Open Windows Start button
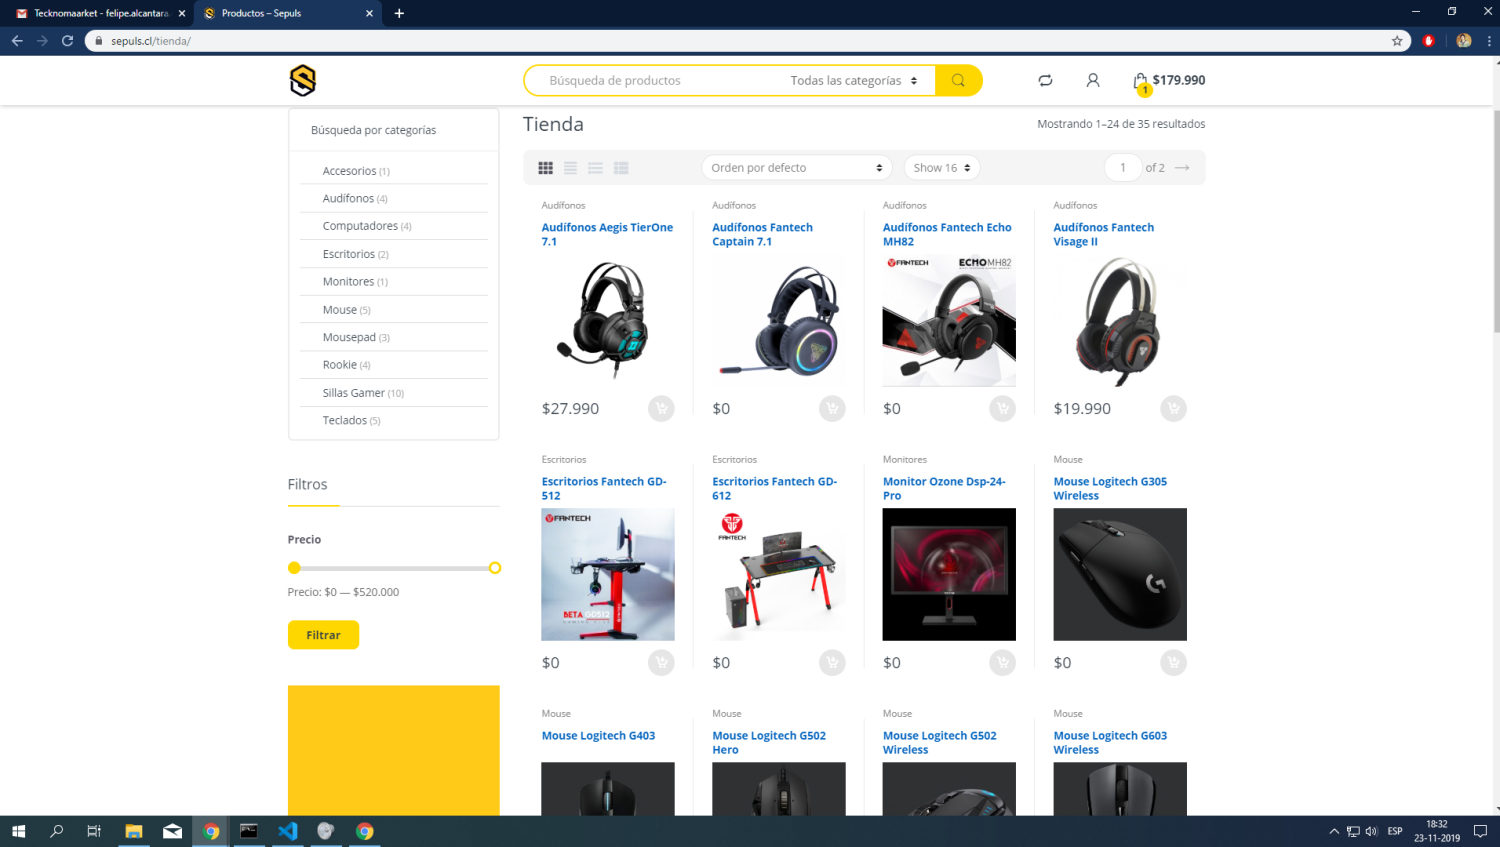This screenshot has width=1500, height=847. (18, 831)
